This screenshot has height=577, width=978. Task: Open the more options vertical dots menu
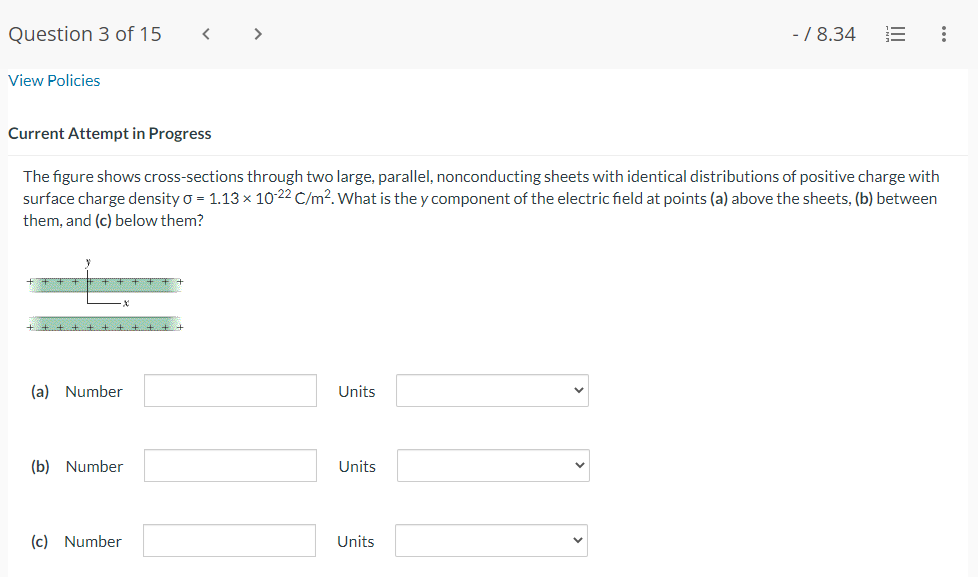click(x=943, y=34)
